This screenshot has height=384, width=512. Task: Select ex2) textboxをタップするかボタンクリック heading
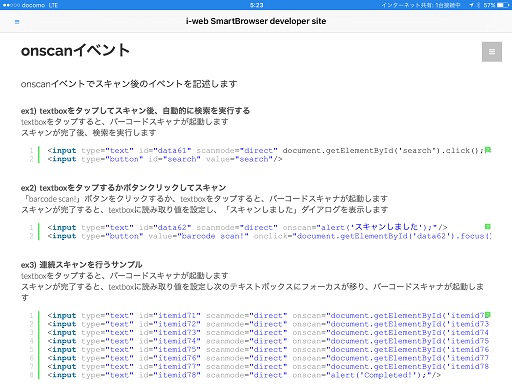coord(123,188)
